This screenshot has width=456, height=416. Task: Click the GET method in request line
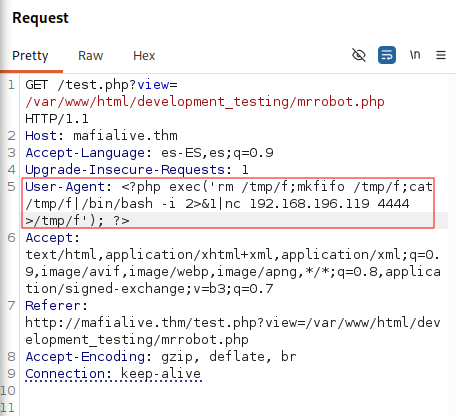(x=37, y=85)
